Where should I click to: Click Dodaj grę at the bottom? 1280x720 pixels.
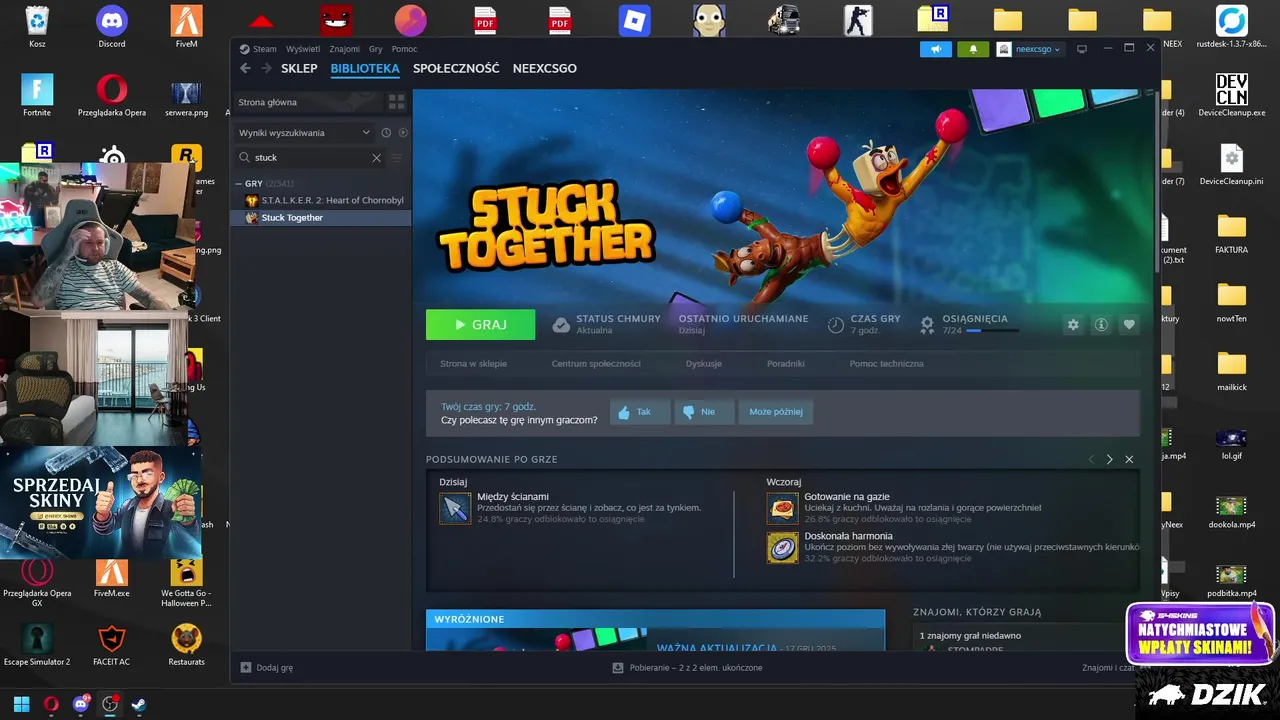(267, 668)
